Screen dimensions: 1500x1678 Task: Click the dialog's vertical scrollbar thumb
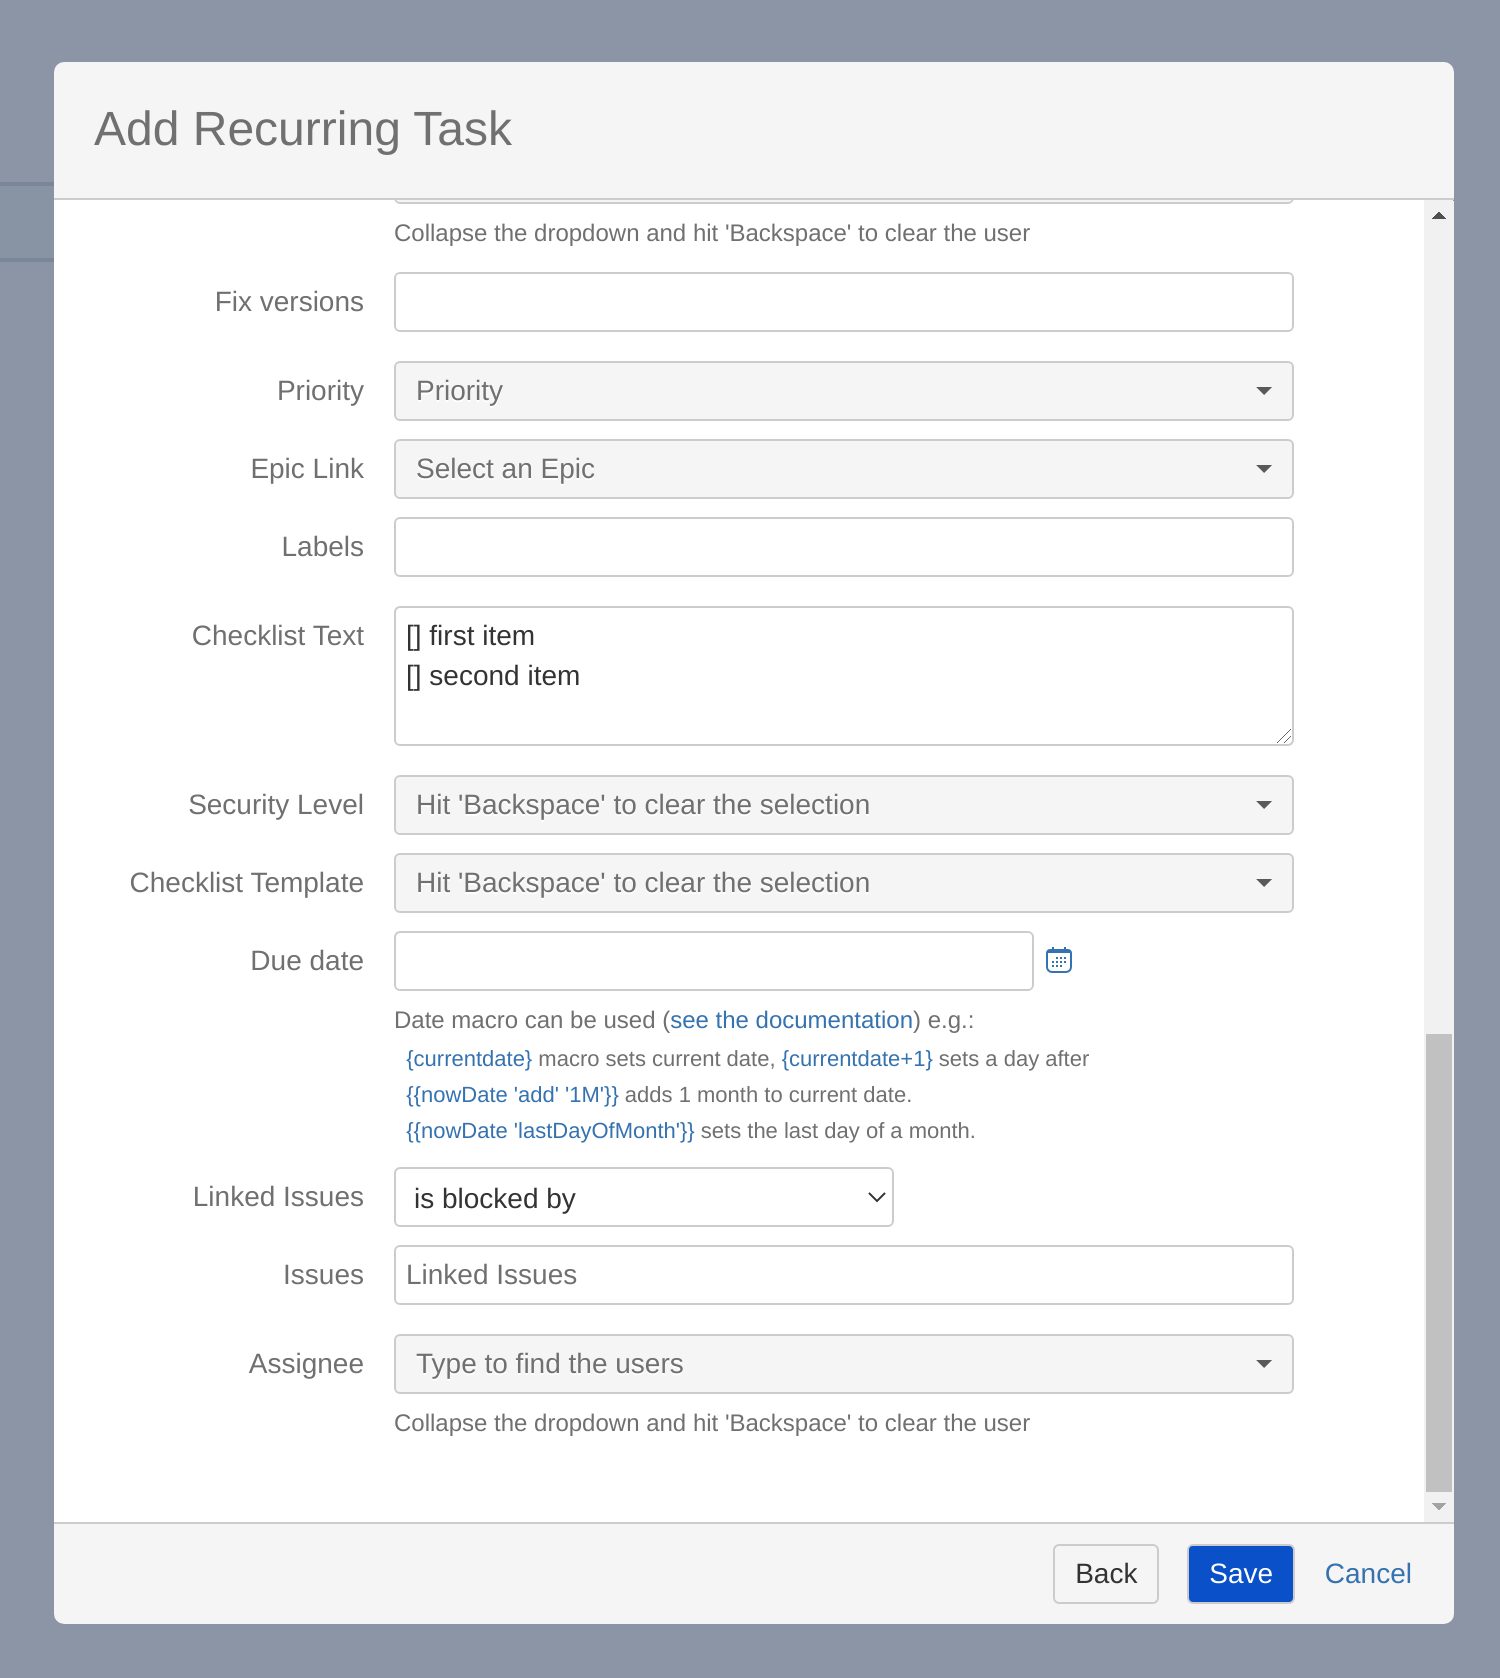point(1438,1260)
